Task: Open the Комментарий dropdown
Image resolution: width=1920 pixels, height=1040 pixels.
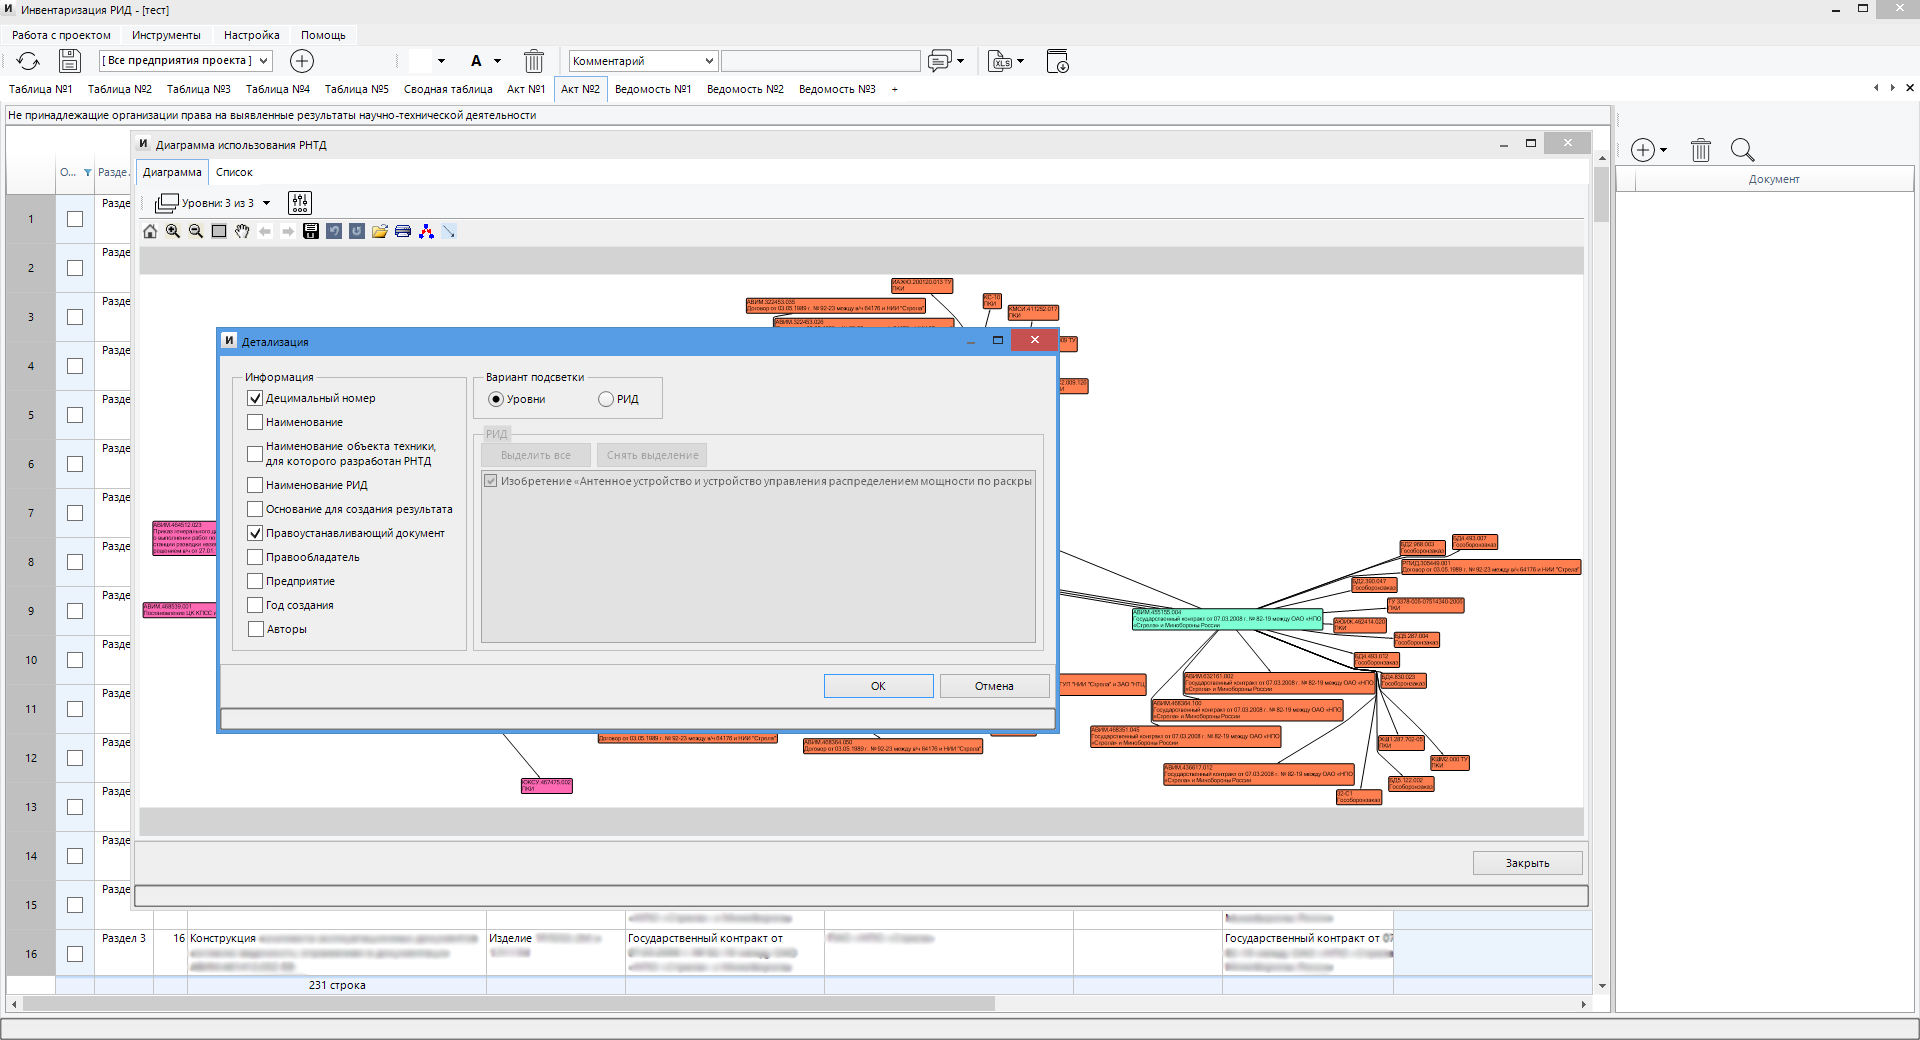Action: 643,61
